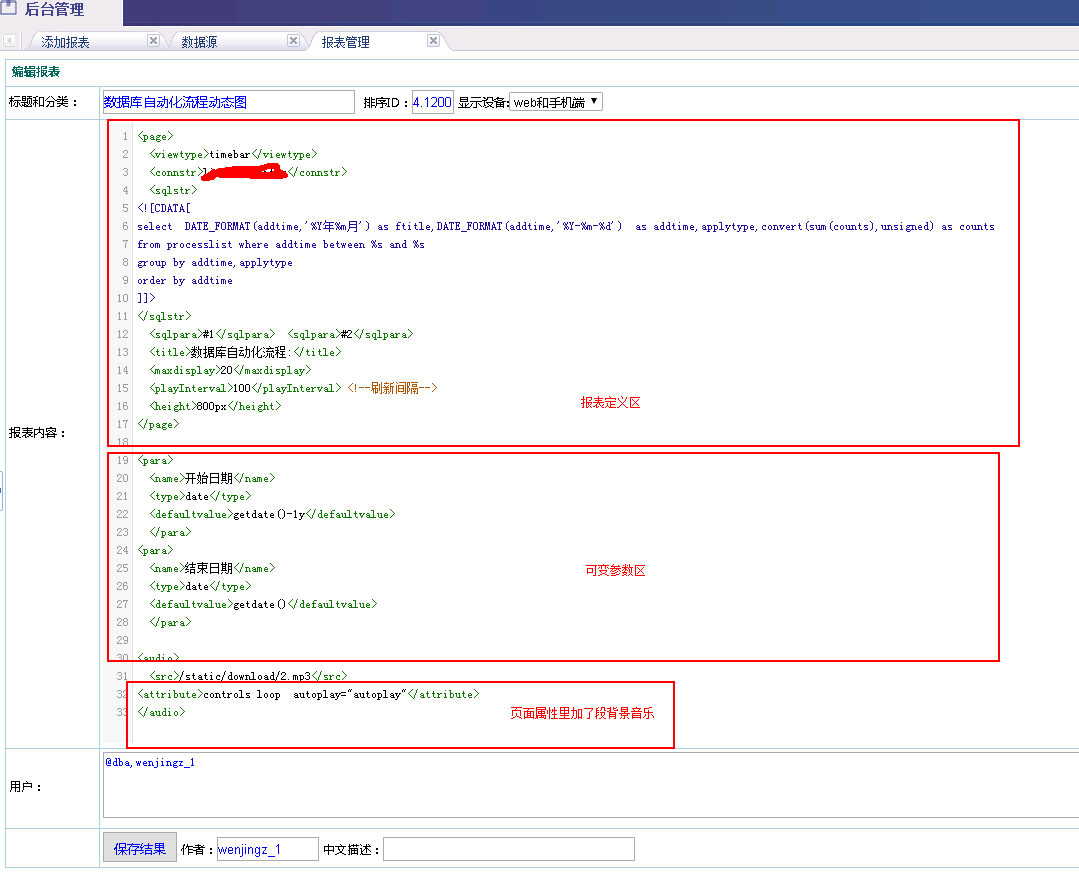
Task: Click line number 24 in the editor gutter
Action: click(122, 550)
